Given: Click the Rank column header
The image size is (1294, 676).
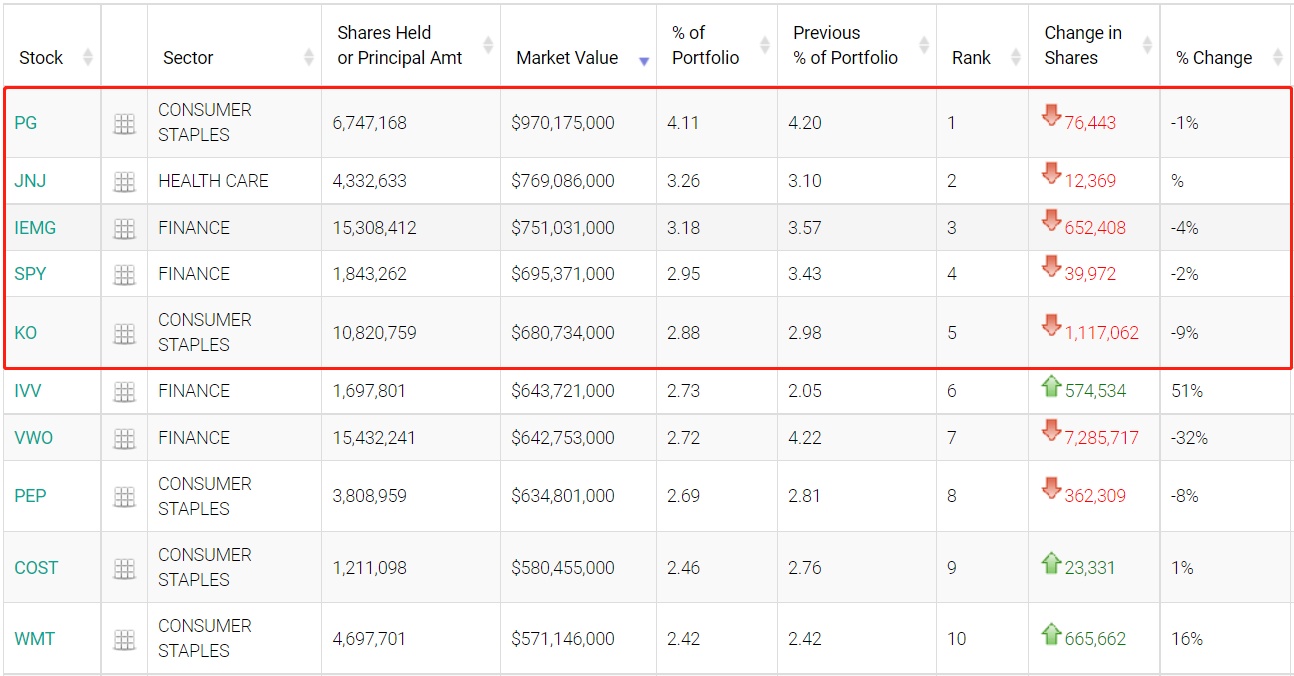Looking at the screenshot, I should point(970,58).
